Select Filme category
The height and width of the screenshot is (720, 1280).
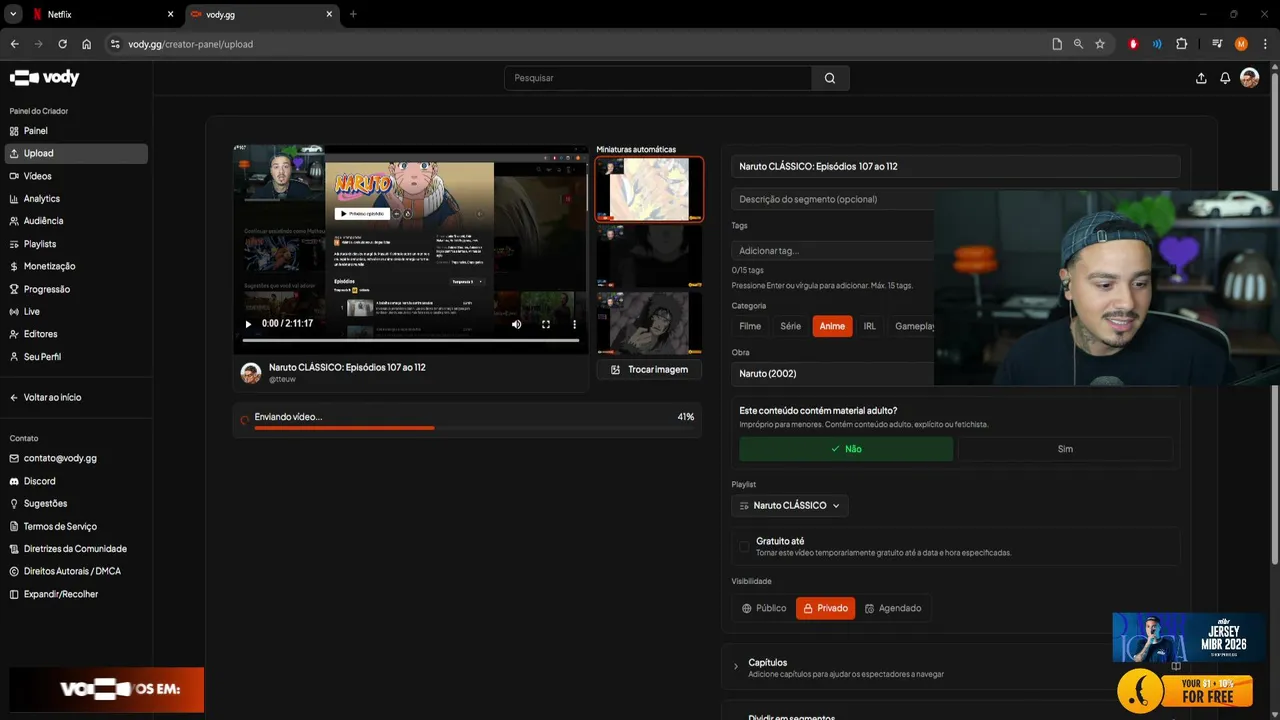[x=750, y=326]
